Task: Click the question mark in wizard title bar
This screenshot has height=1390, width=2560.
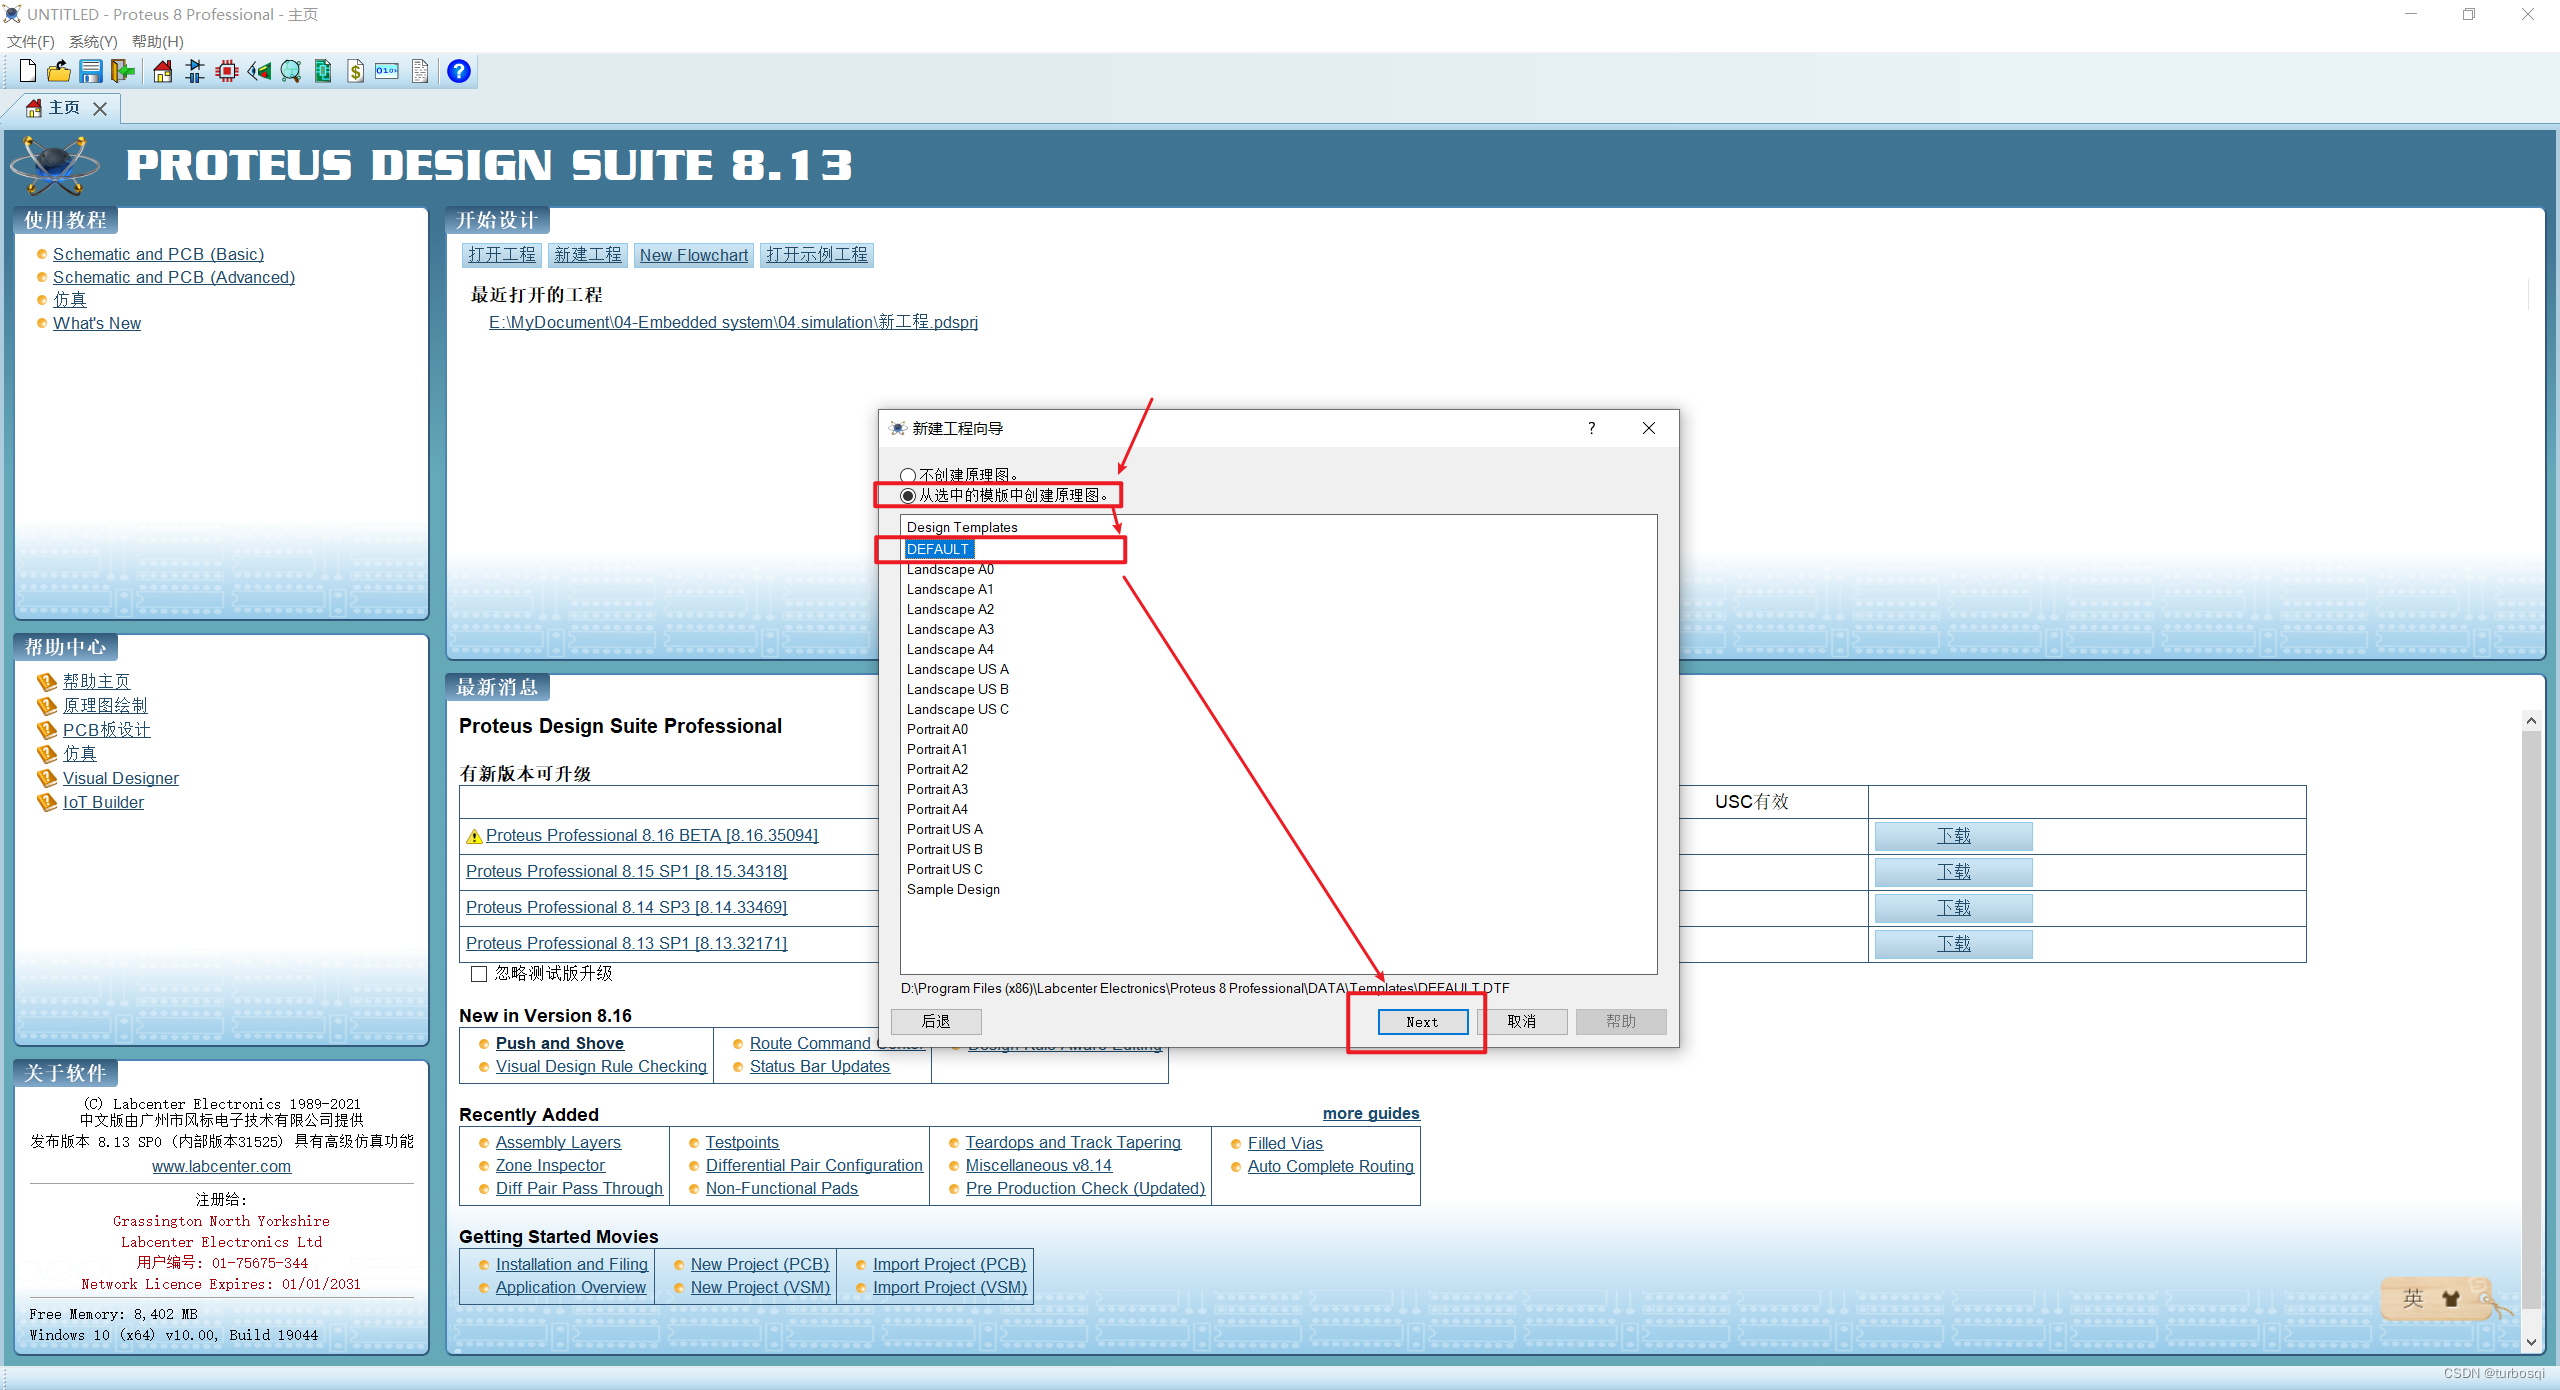Action: point(1591,428)
